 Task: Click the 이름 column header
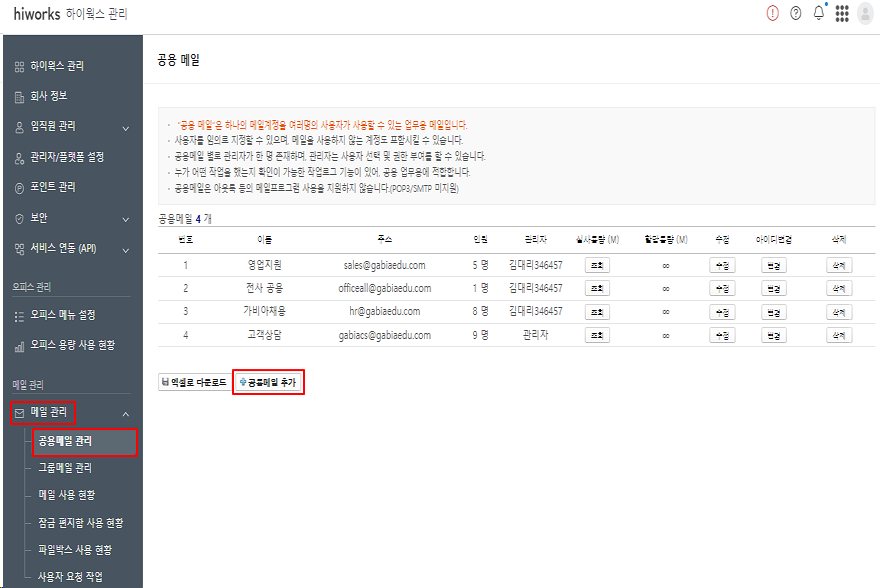click(x=264, y=240)
